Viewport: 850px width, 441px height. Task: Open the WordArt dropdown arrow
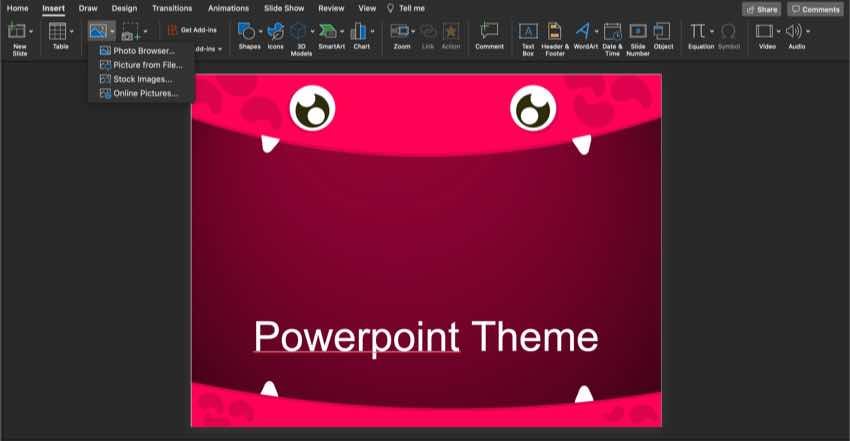(597, 31)
